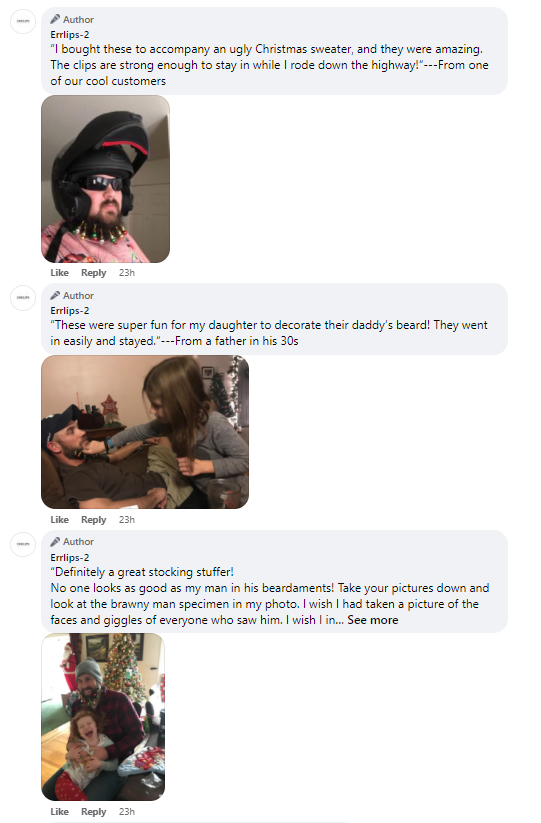Reply to the ugly Christmas sweater comment
541x823 pixels.
tap(93, 273)
